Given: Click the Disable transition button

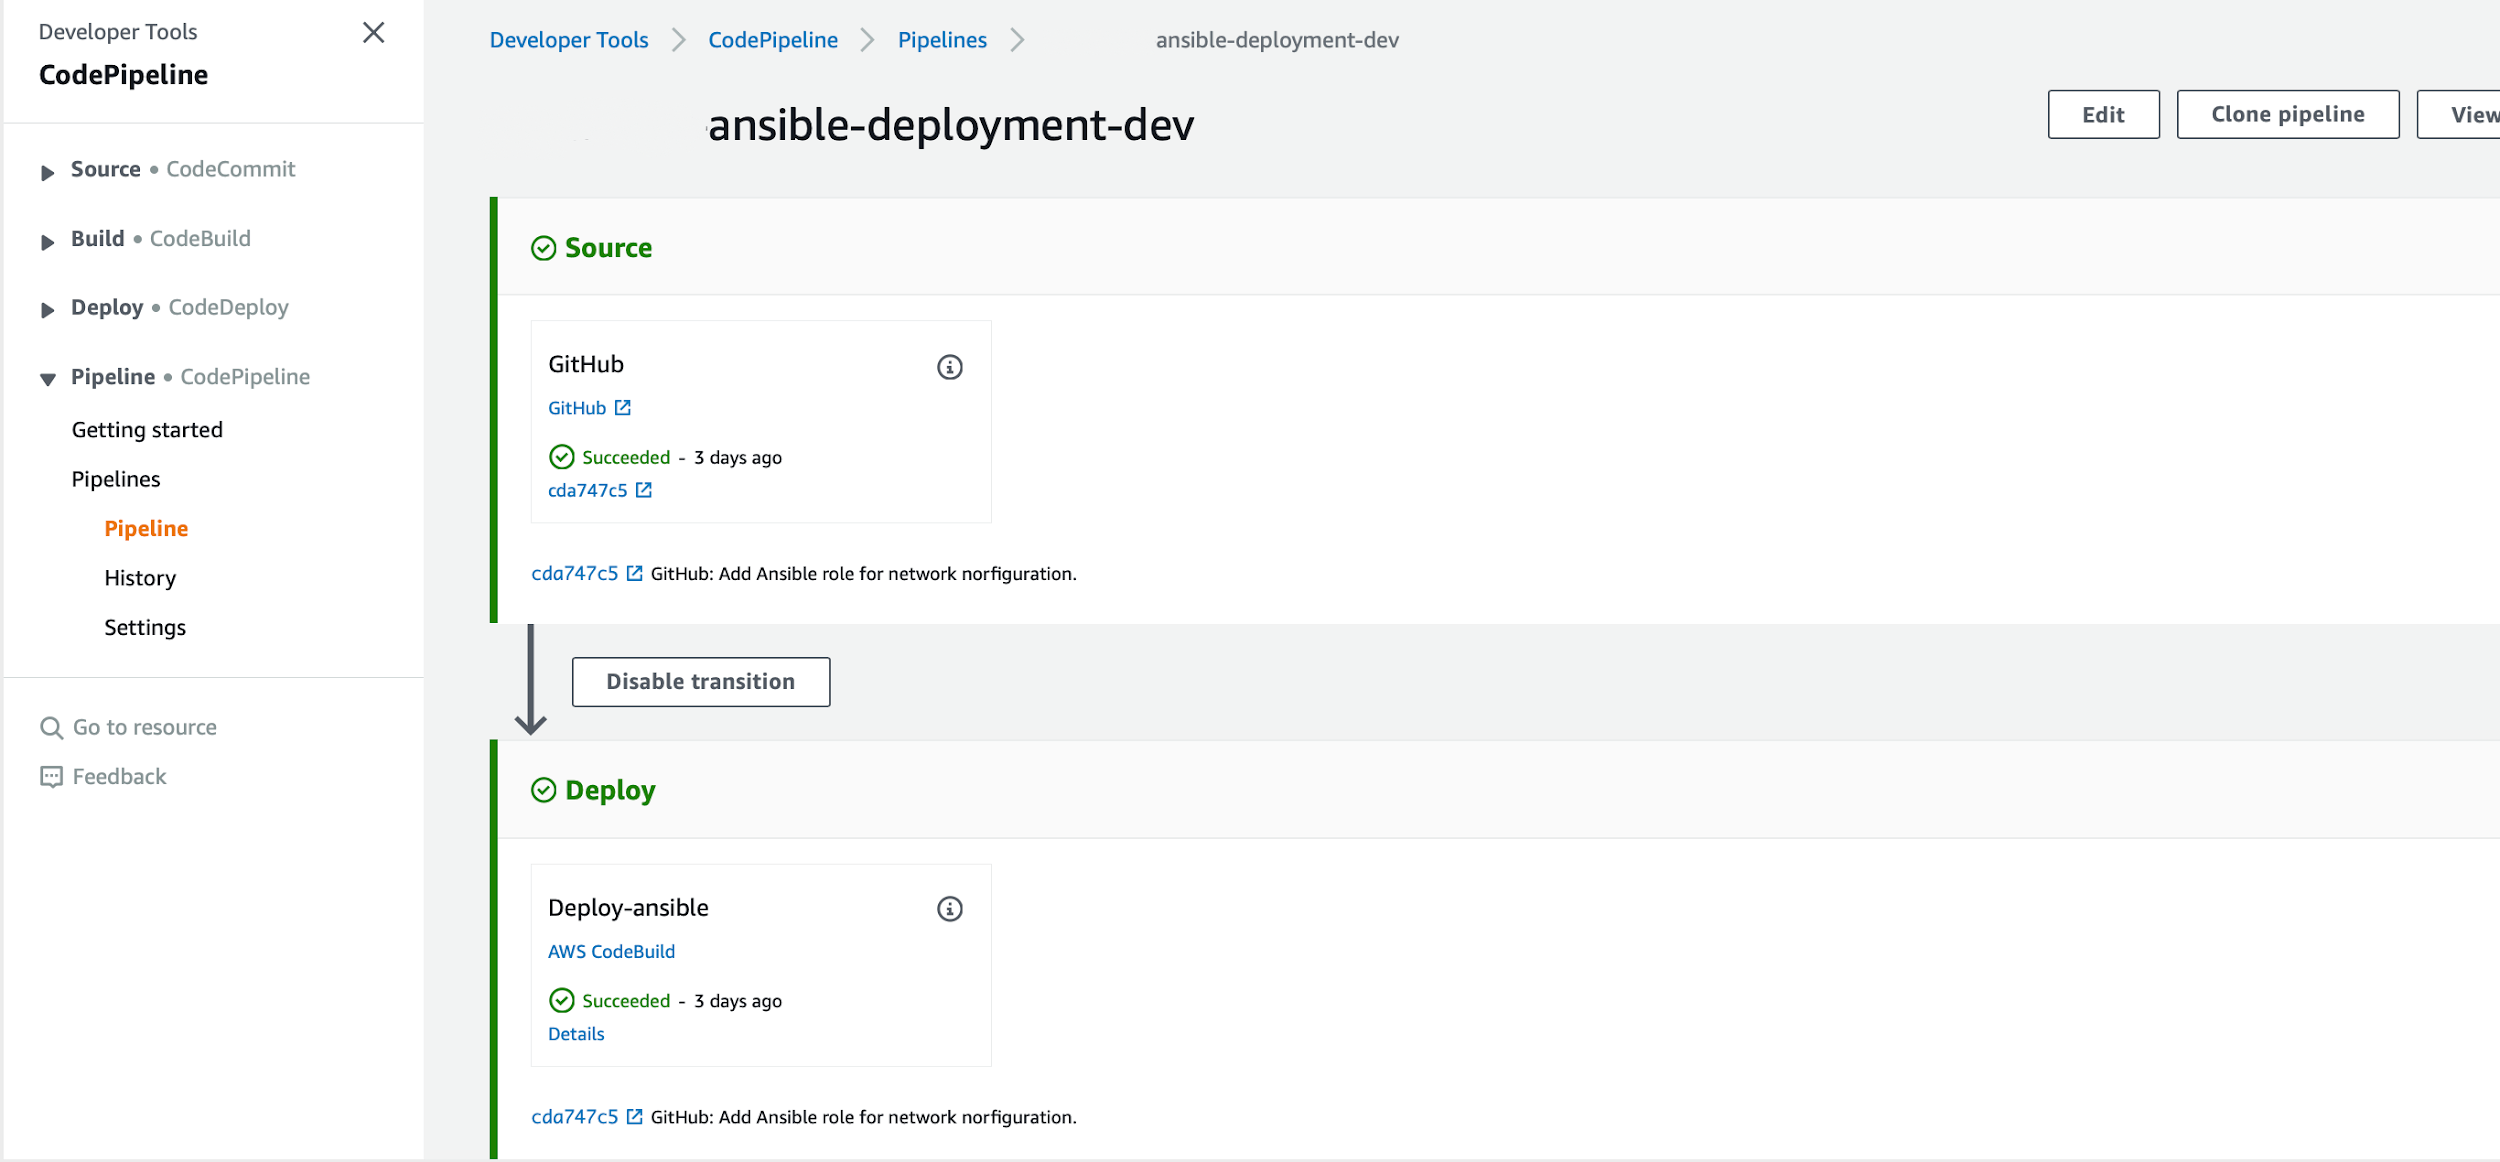Looking at the screenshot, I should (700, 682).
